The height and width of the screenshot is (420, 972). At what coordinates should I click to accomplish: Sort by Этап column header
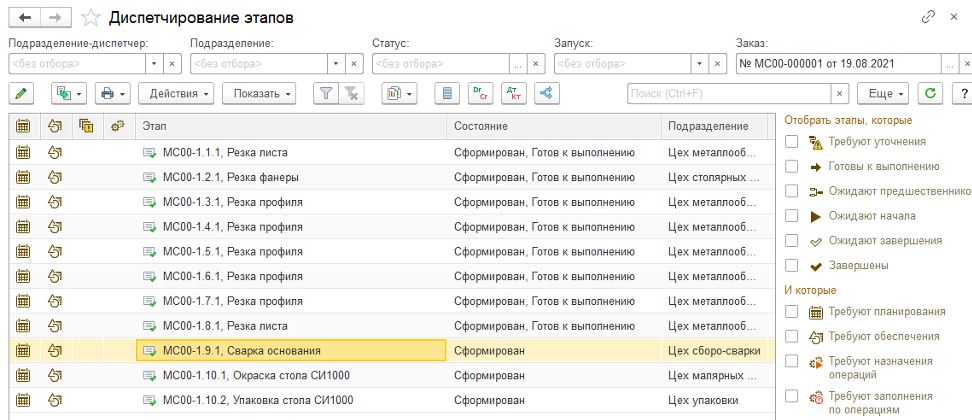(291, 126)
